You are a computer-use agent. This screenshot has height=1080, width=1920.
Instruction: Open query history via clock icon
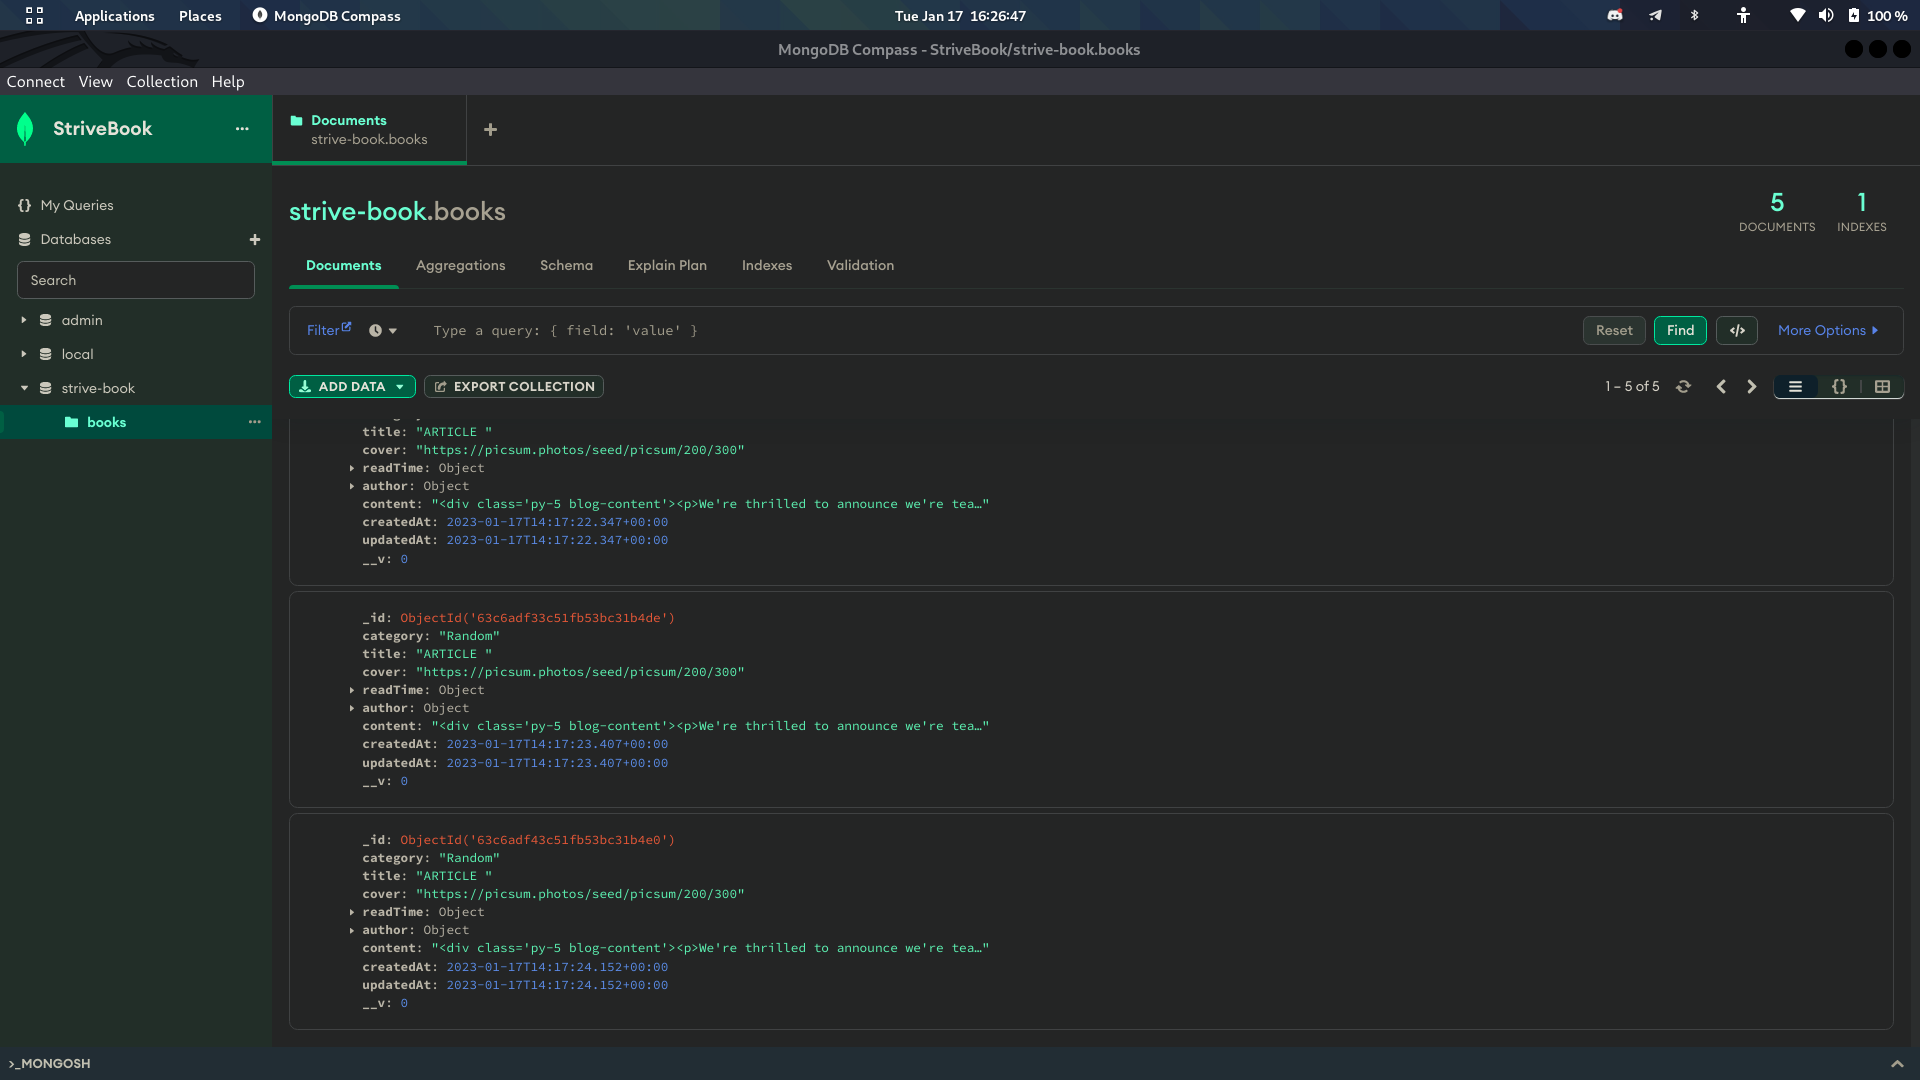tap(375, 330)
